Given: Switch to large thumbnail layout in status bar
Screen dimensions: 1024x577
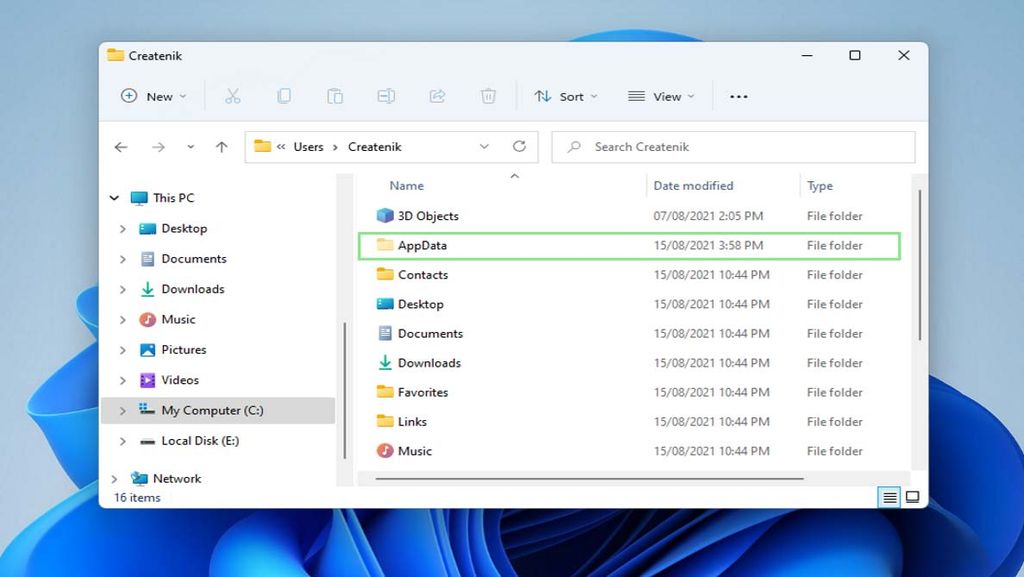Looking at the screenshot, I should click(911, 496).
